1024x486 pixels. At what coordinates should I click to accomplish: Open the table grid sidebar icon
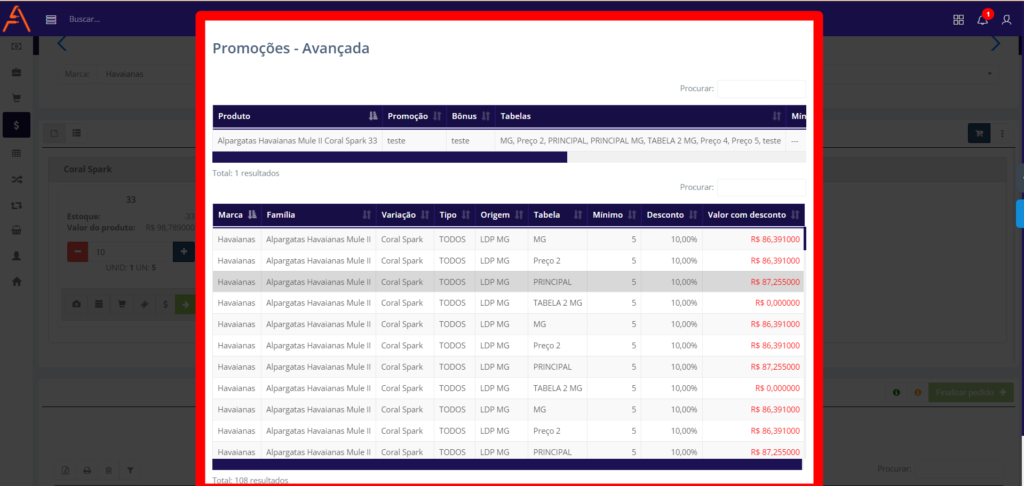coord(16,153)
